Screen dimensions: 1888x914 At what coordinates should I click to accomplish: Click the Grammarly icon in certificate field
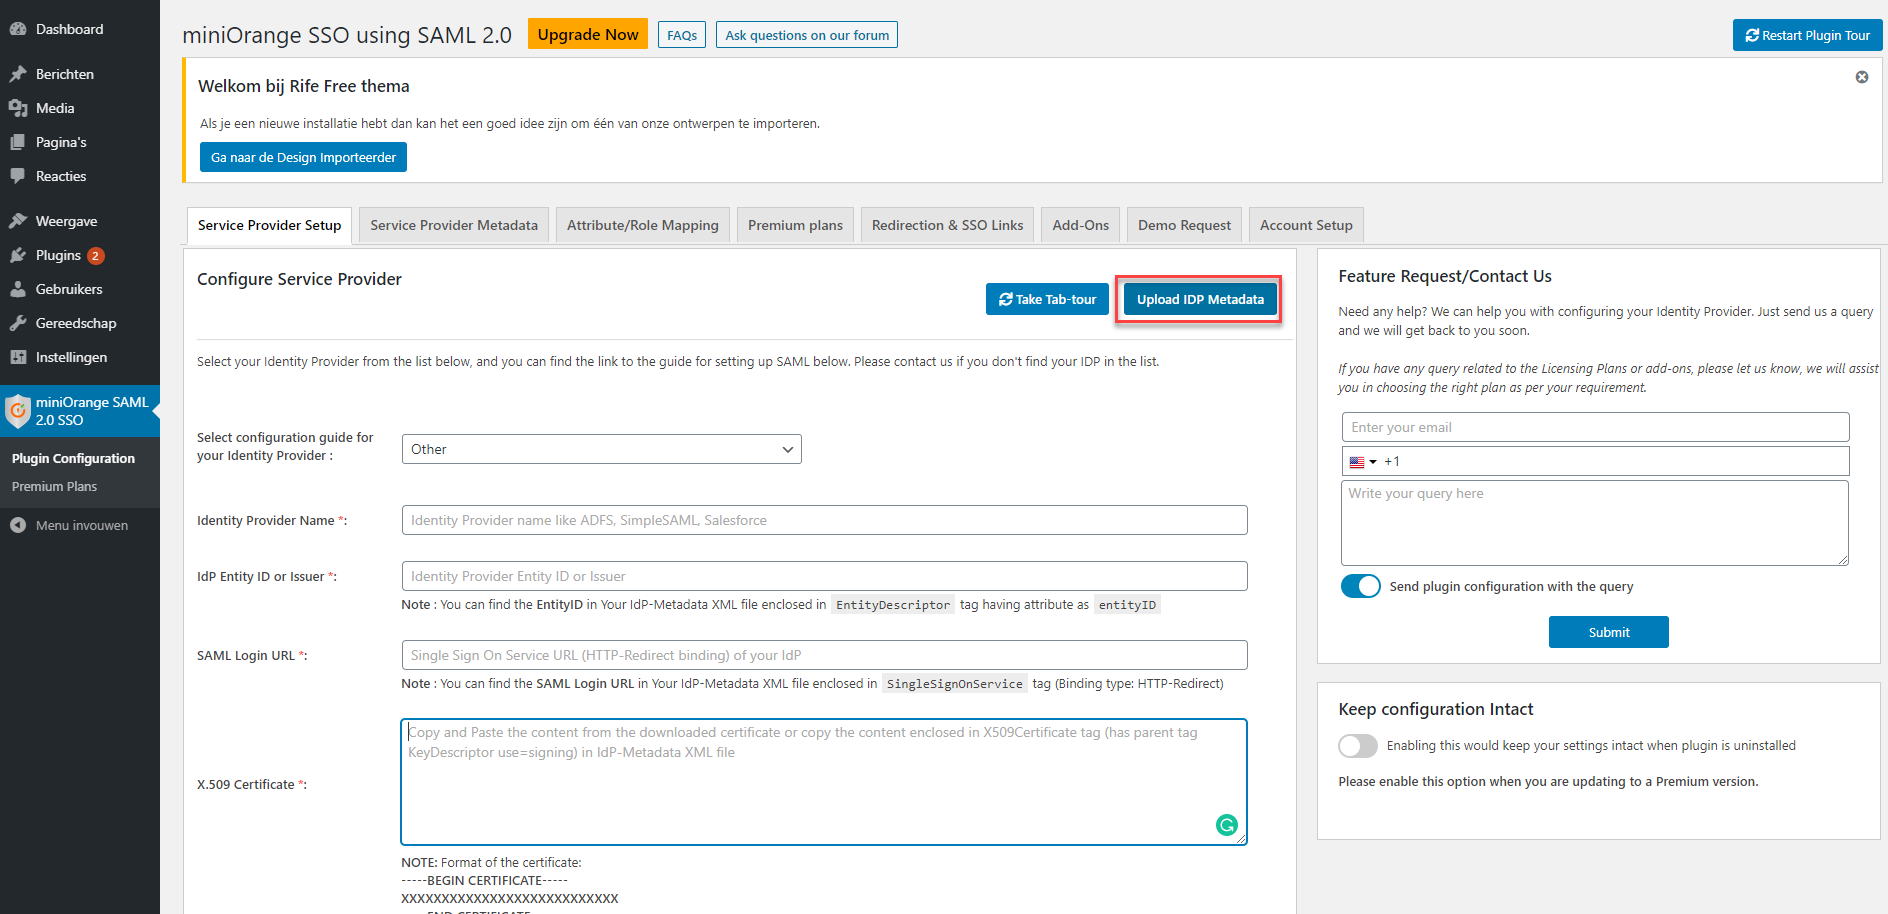tap(1227, 825)
